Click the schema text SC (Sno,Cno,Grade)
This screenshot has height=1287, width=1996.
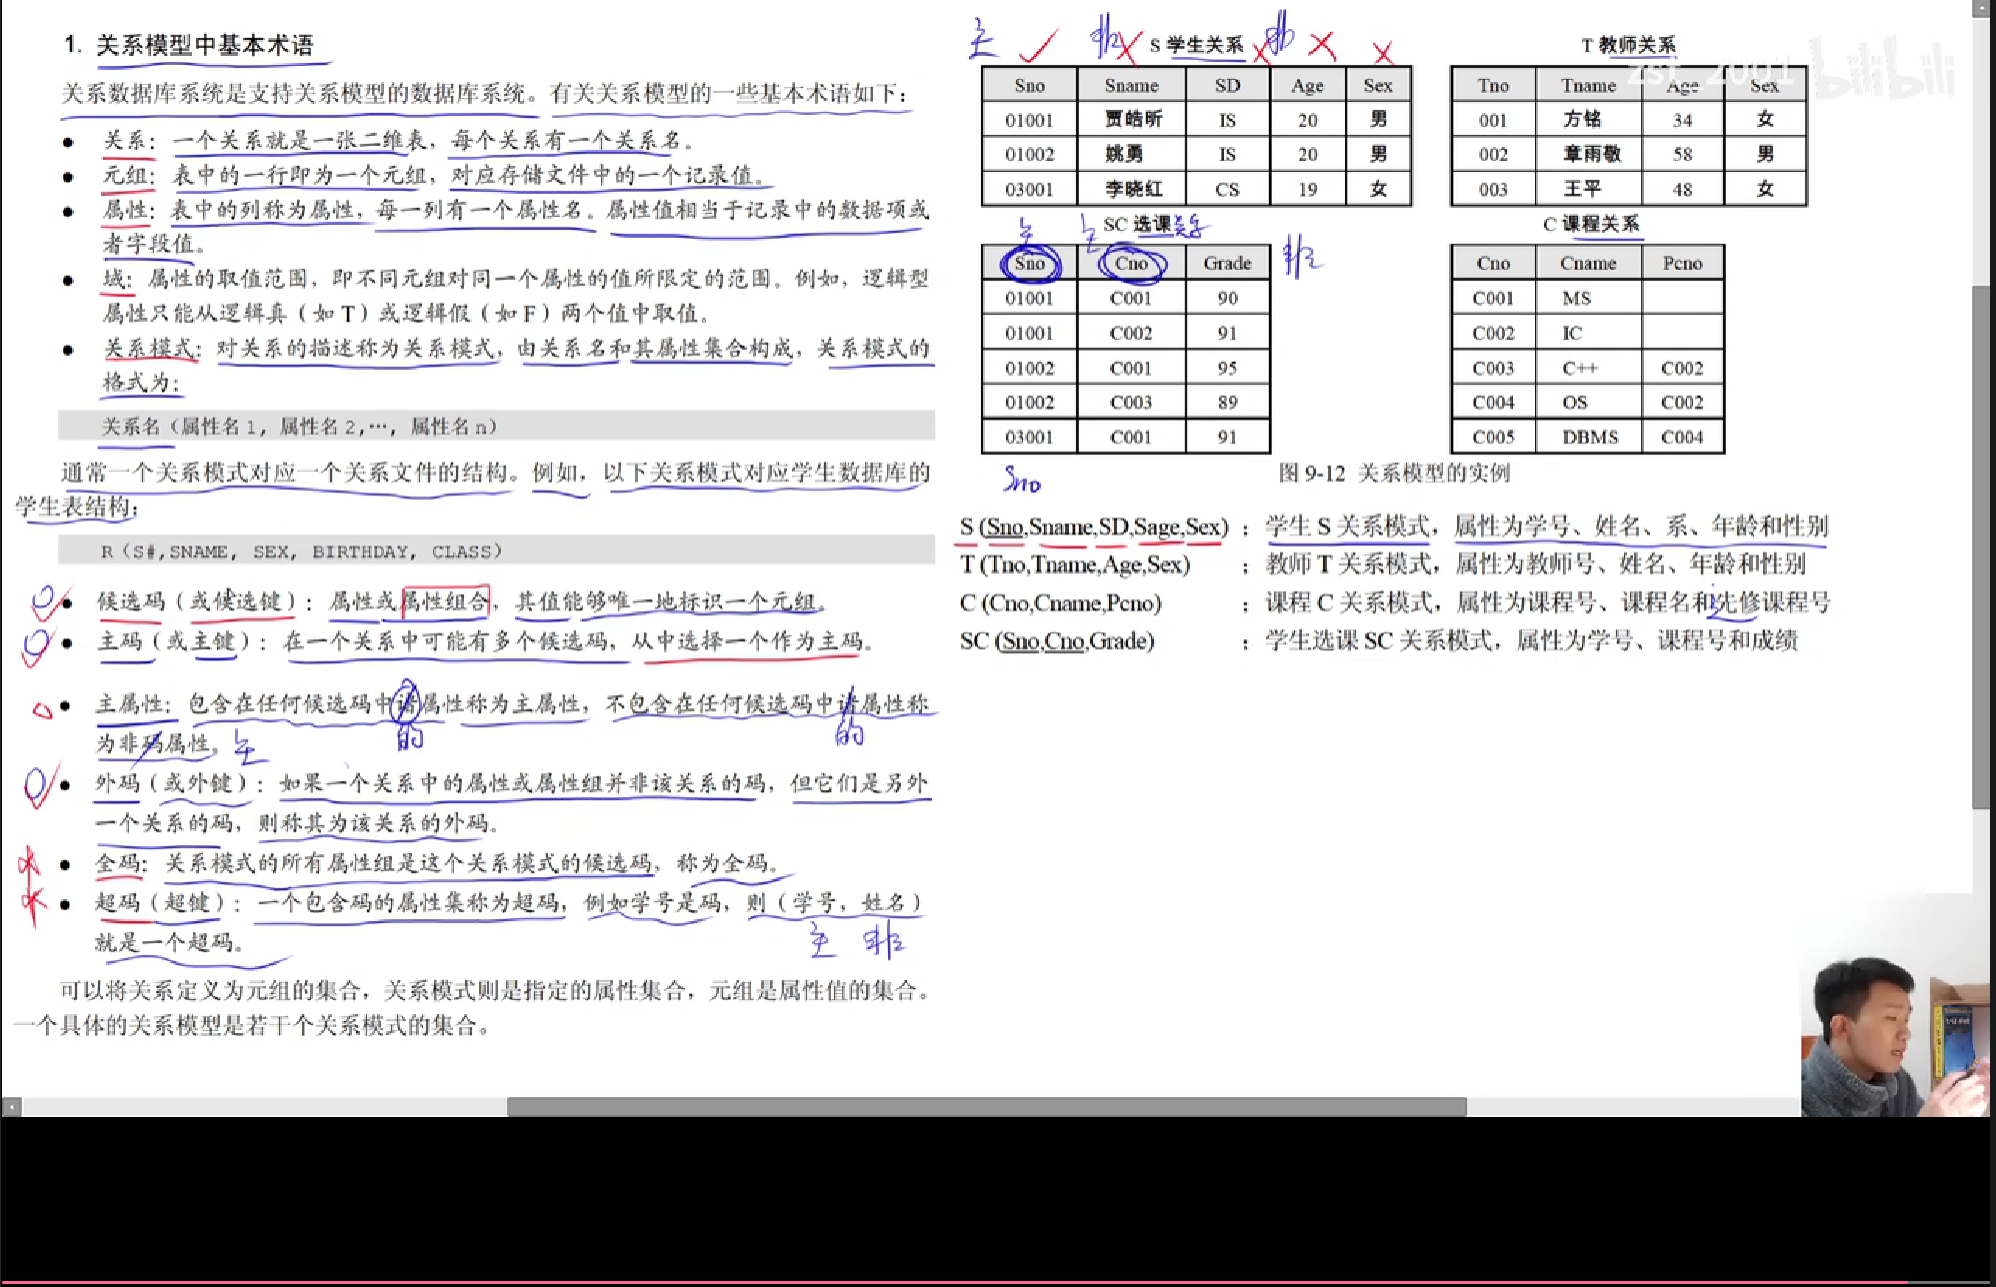(x=1057, y=641)
